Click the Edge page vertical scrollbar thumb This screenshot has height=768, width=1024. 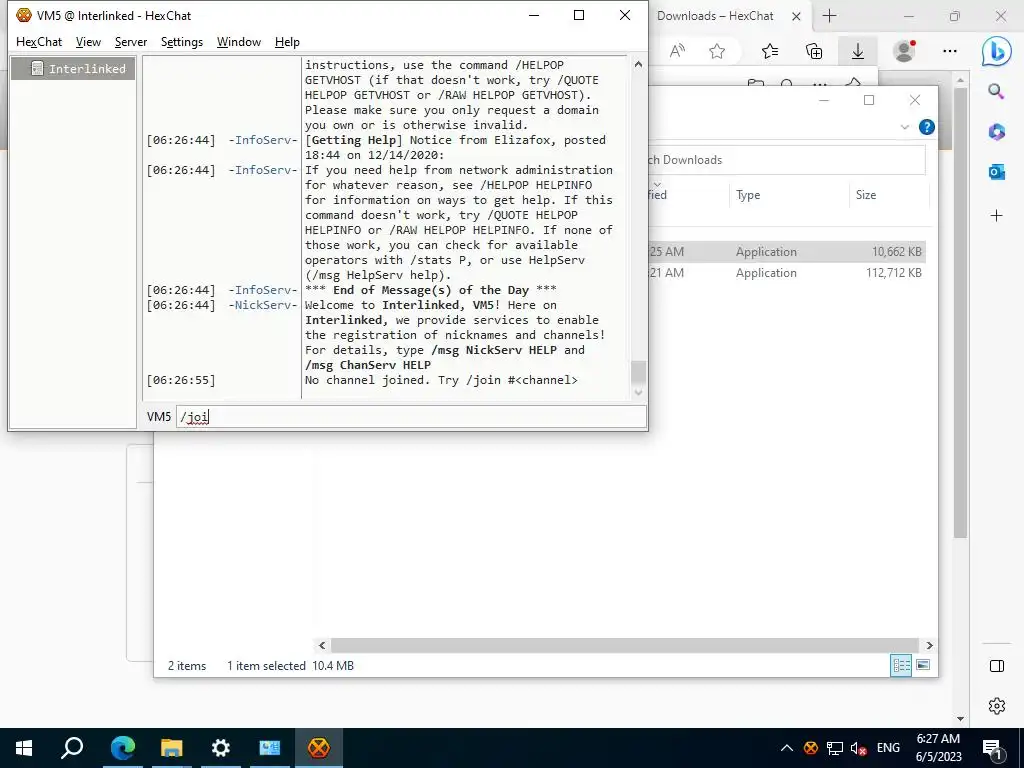[x=959, y=312]
